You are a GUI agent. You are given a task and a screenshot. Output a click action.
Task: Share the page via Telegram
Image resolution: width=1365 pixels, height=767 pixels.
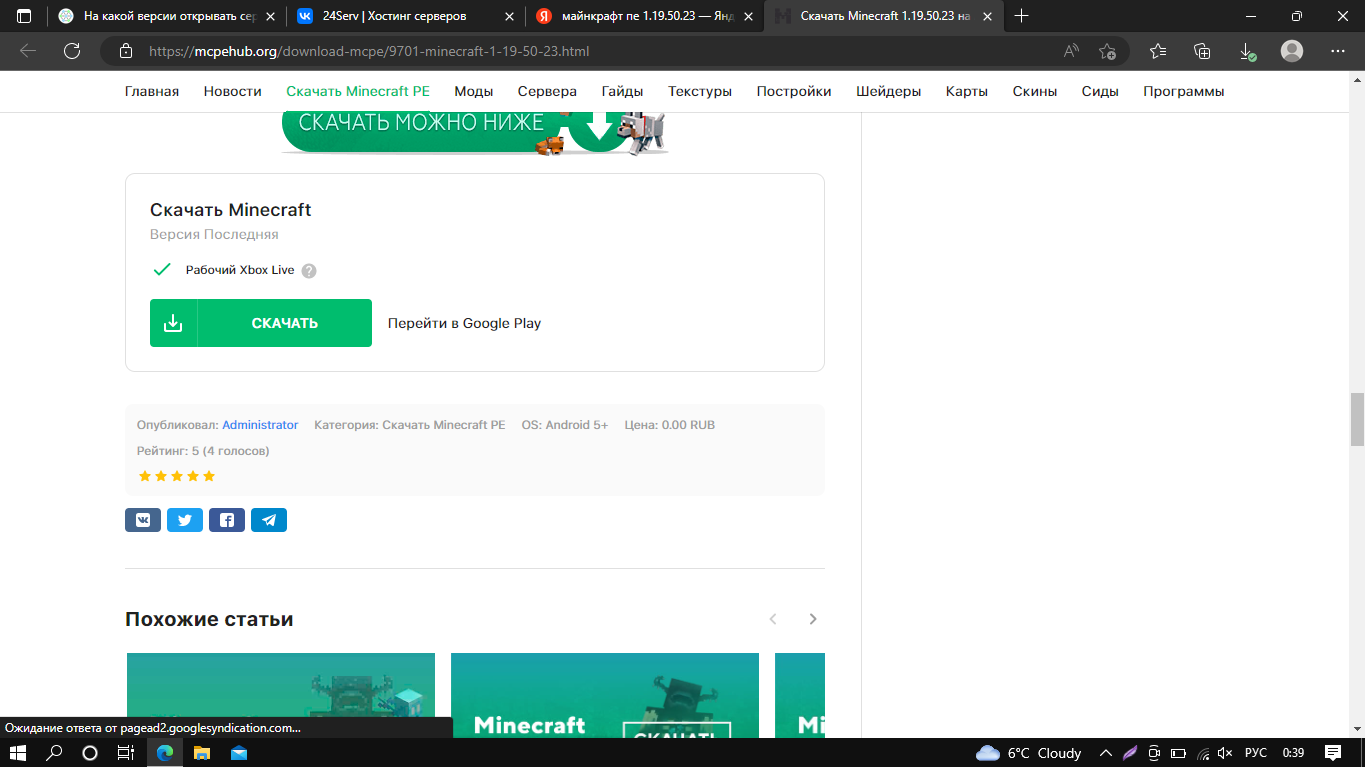[269, 520]
